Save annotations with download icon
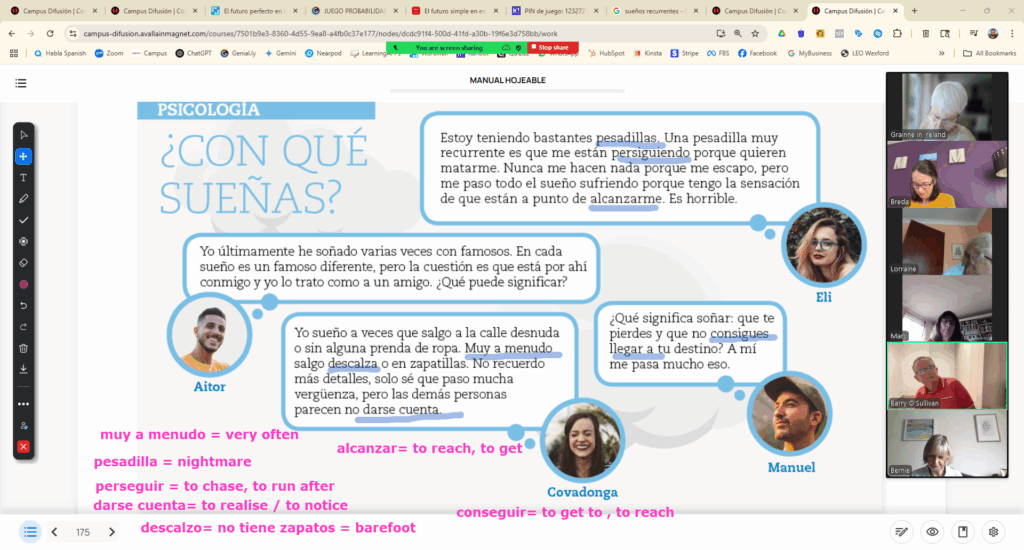Image resolution: width=1024 pixels, height=550 pixels. tap(24, 369)
